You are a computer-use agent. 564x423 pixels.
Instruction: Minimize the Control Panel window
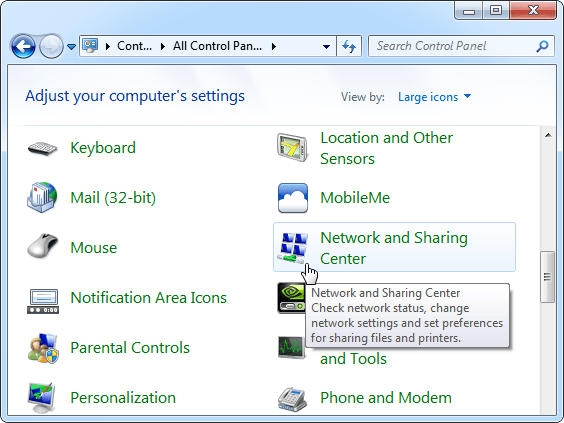(x=469, y=11)
